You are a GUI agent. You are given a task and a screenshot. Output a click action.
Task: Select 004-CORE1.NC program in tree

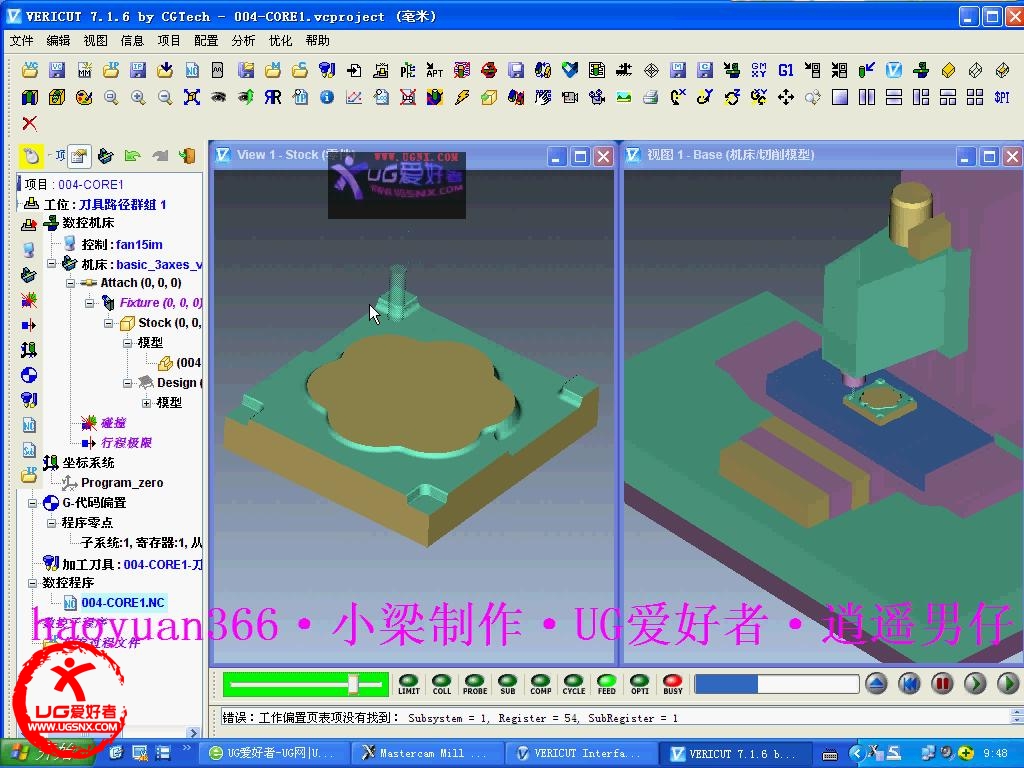[x=123, y=603]
